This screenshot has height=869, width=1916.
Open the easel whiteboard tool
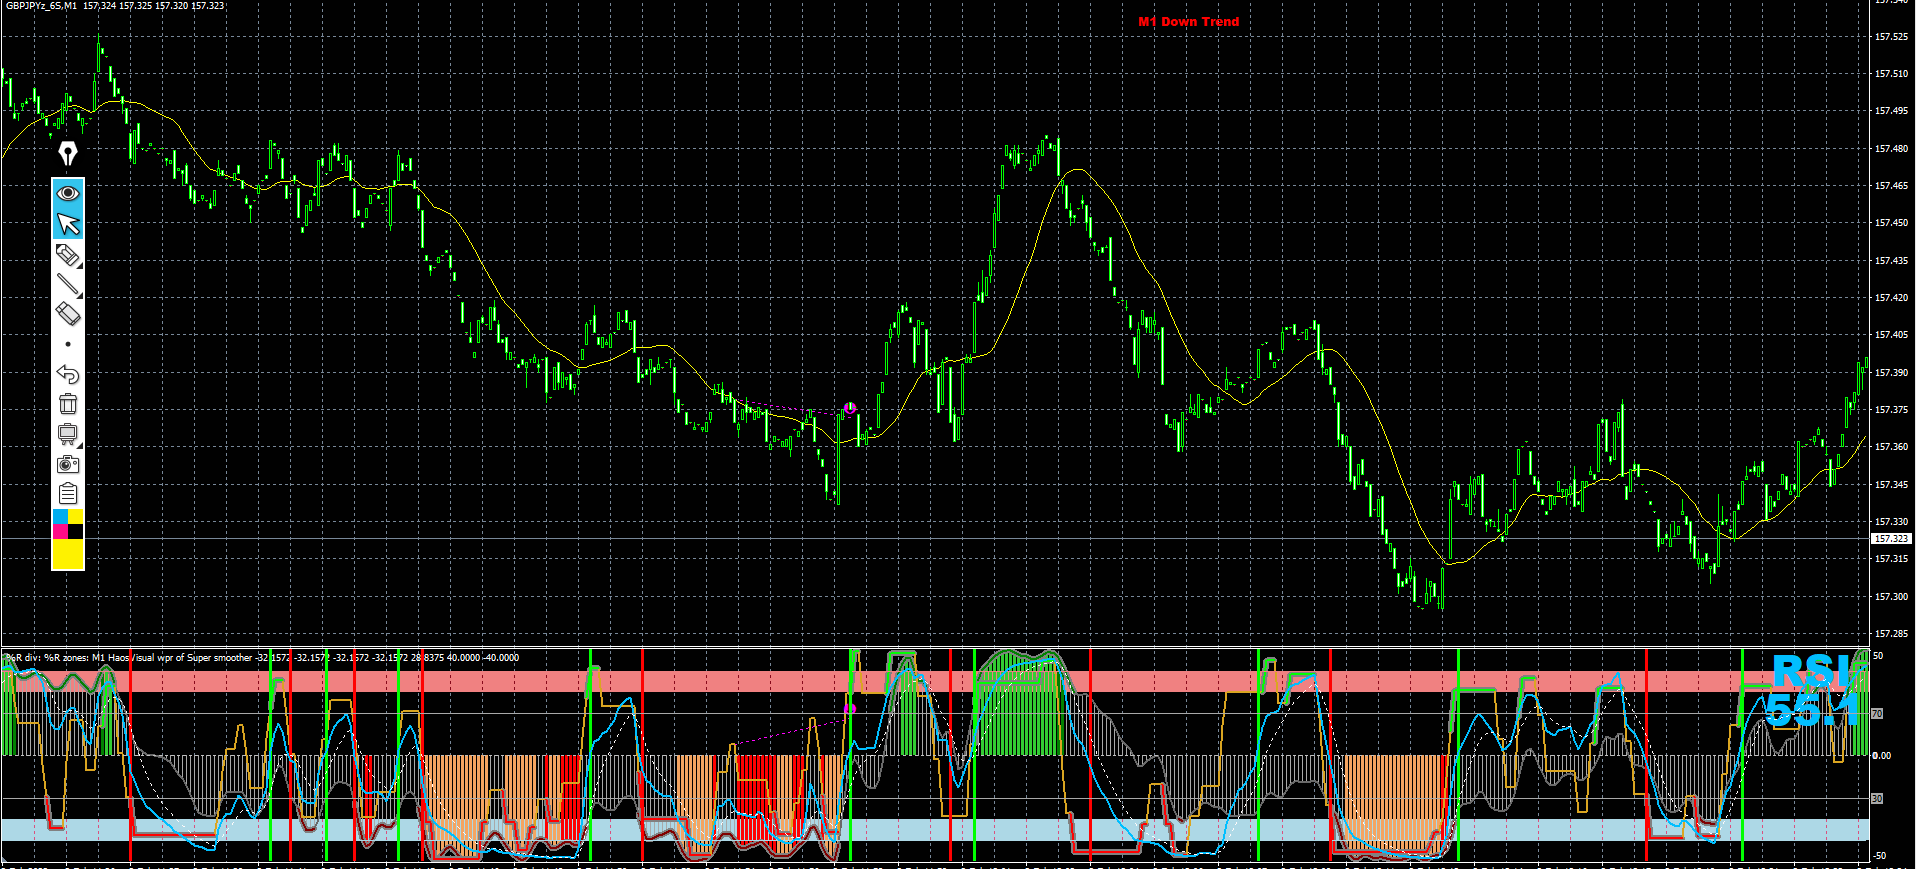click(68, 434)
